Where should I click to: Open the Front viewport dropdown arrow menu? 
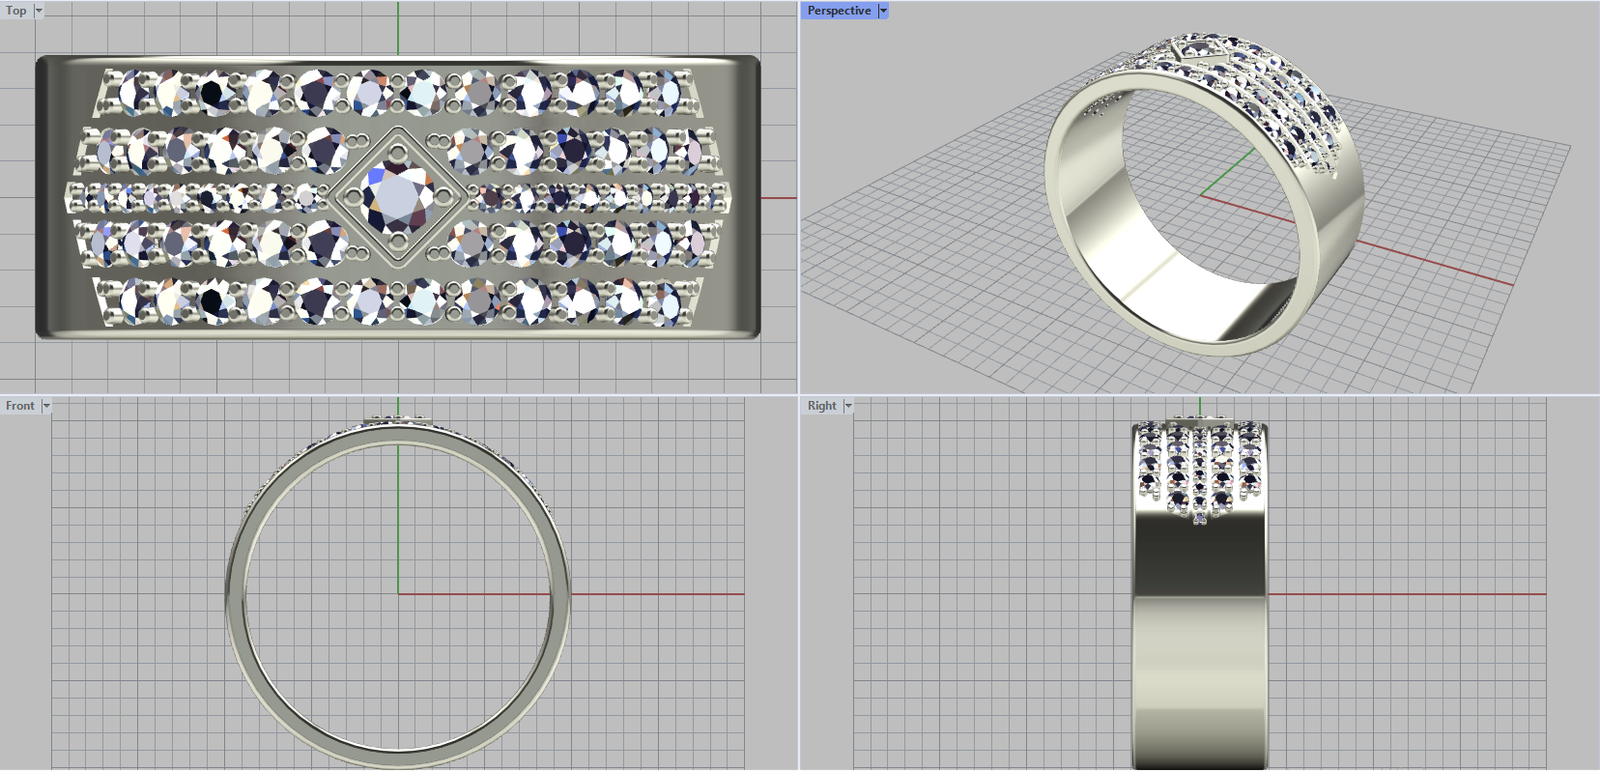coord(46,406)
